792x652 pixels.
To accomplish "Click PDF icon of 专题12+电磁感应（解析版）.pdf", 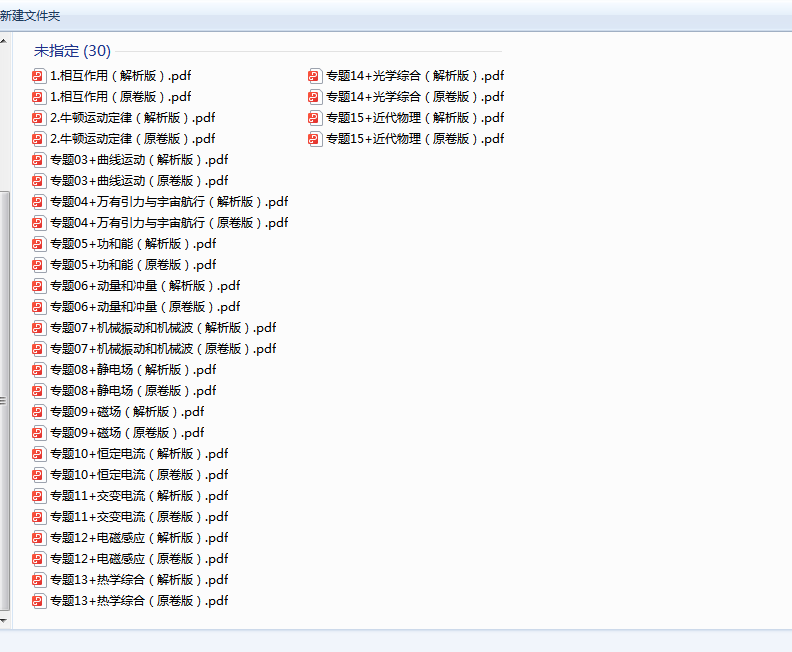I will click(x=39, y=538).
